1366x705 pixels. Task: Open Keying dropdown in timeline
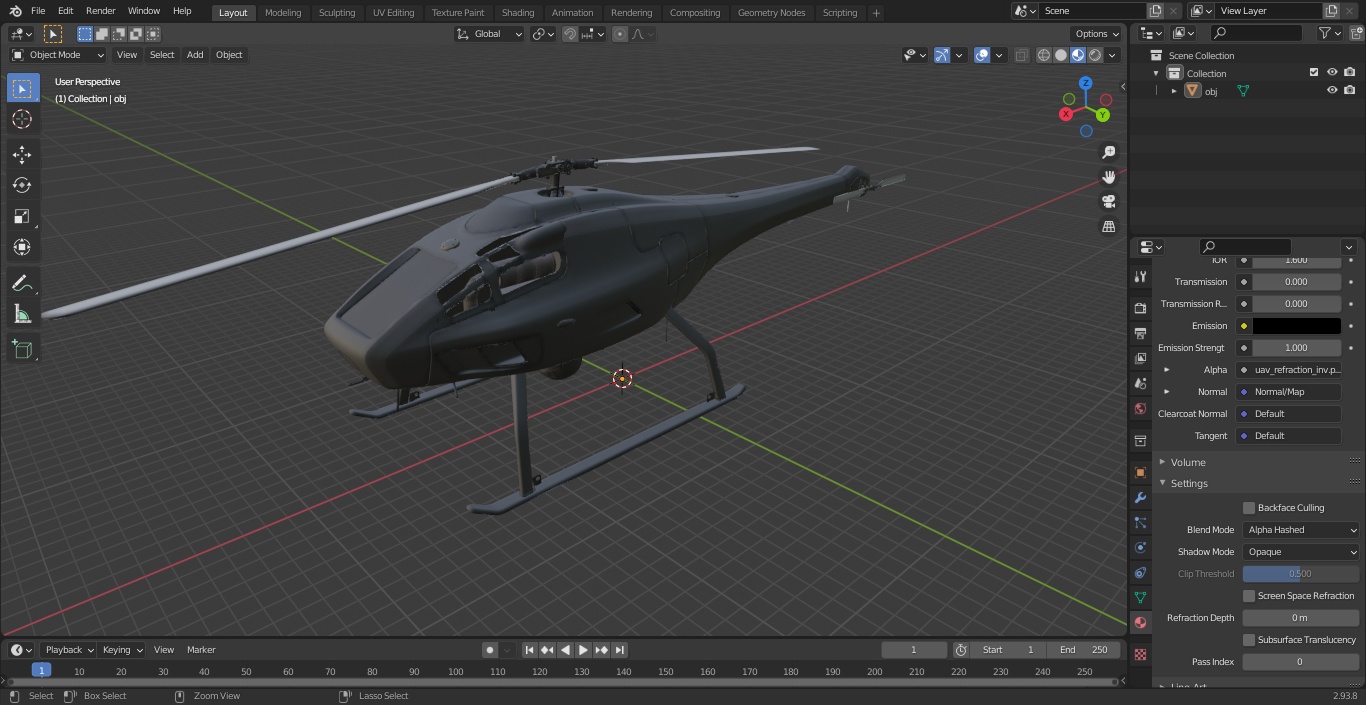click(122, 650)
